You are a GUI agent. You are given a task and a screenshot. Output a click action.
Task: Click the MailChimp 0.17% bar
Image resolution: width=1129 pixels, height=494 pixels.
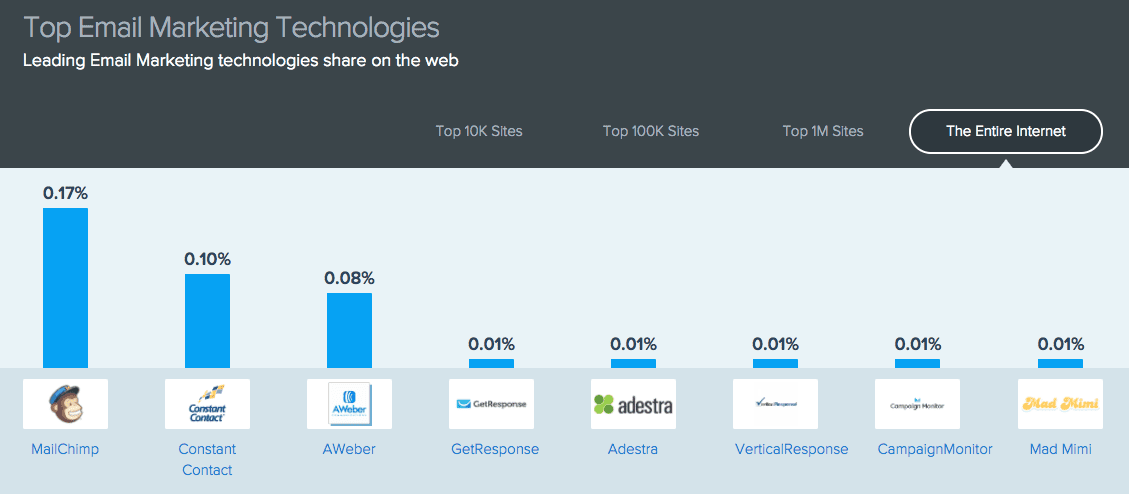(65, 288)
